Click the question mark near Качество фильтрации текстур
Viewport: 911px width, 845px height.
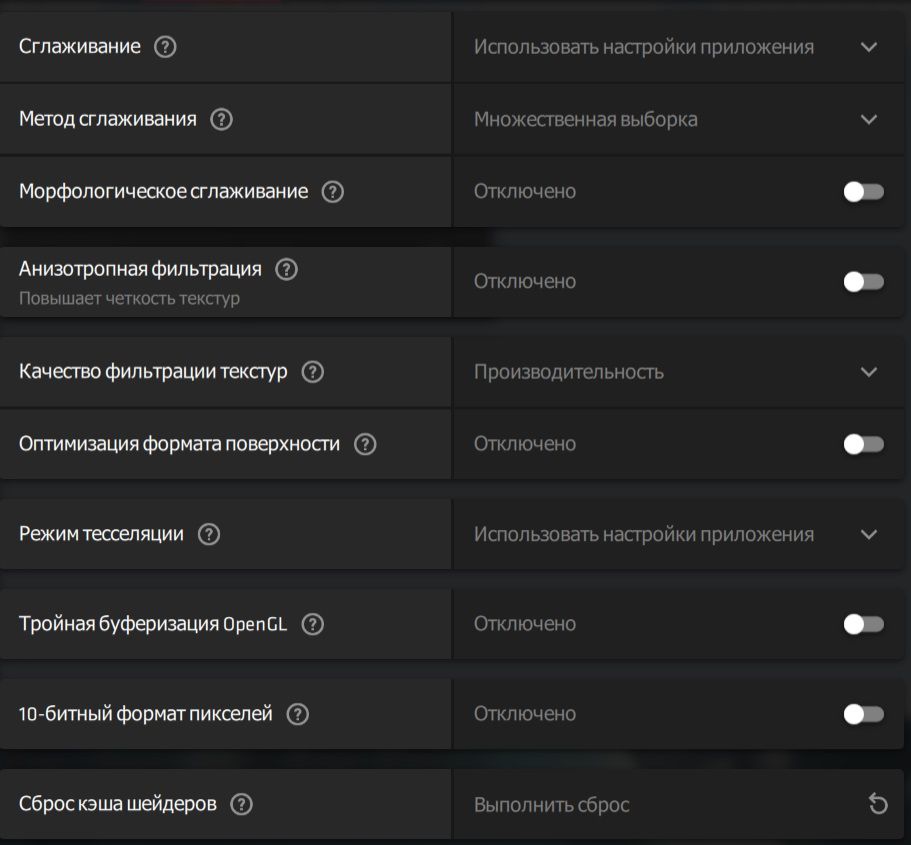(313, 372)
